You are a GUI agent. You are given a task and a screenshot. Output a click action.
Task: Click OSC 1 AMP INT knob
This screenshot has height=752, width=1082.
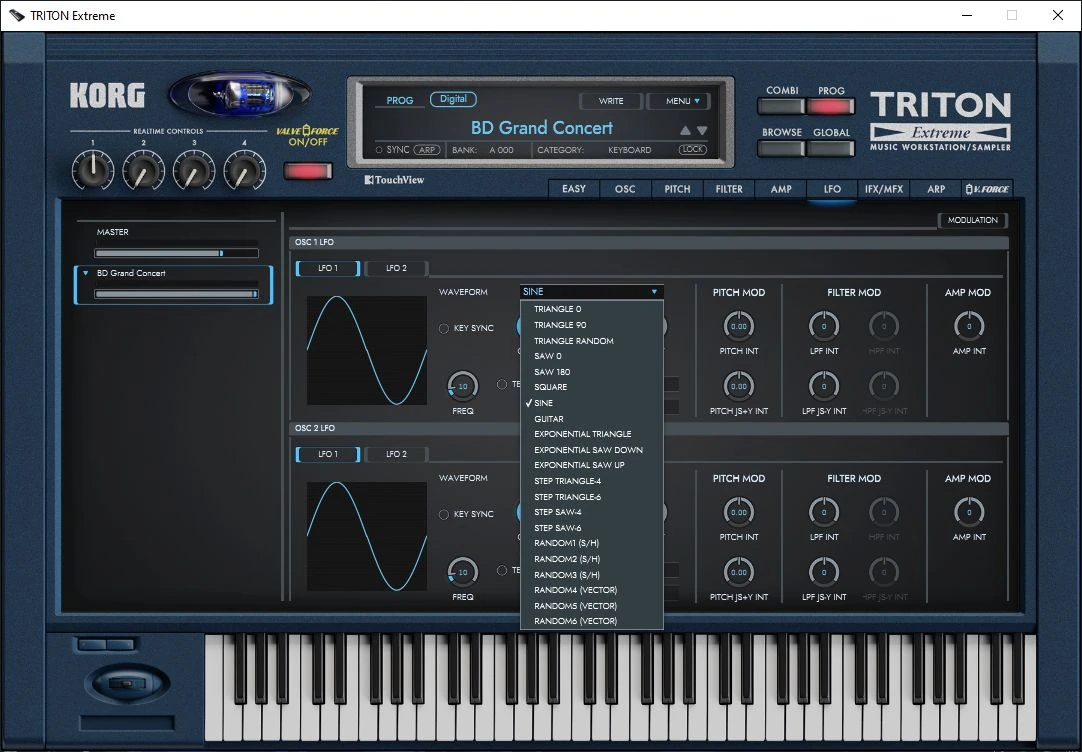(969, 326)
